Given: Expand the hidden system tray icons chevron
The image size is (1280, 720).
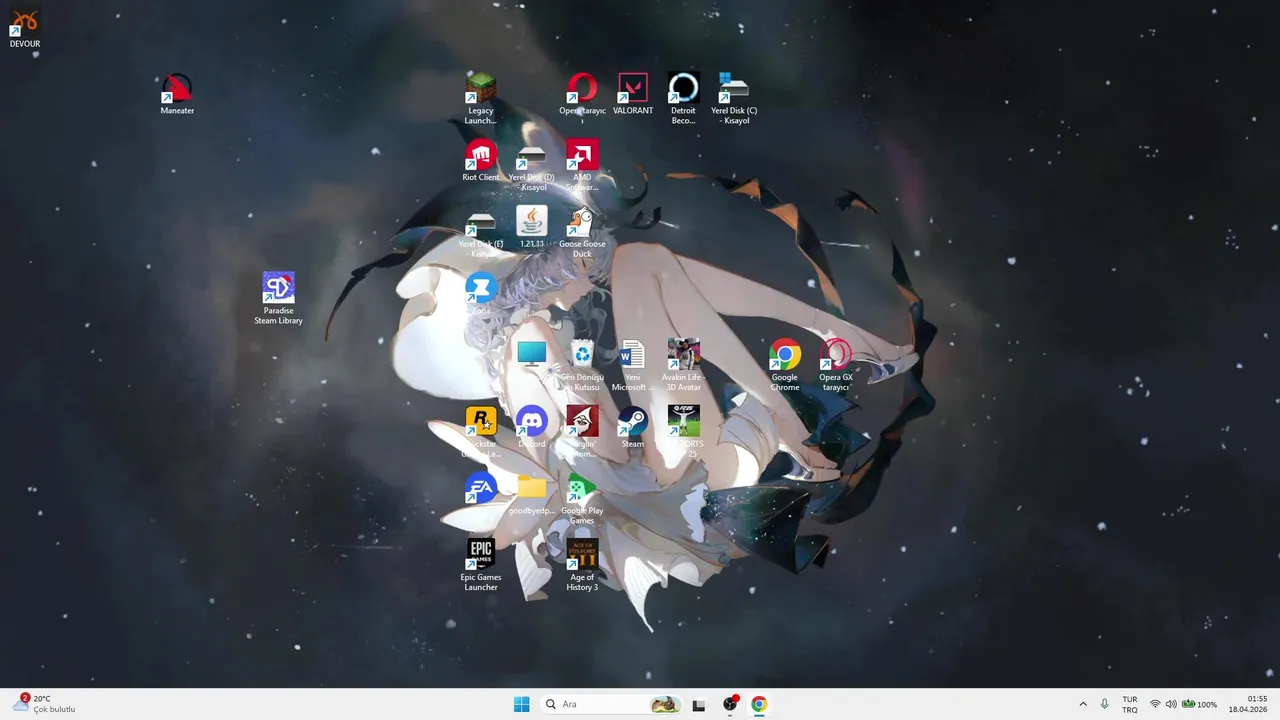Looking at the screenshot, I should click(x=1082, y=704).
